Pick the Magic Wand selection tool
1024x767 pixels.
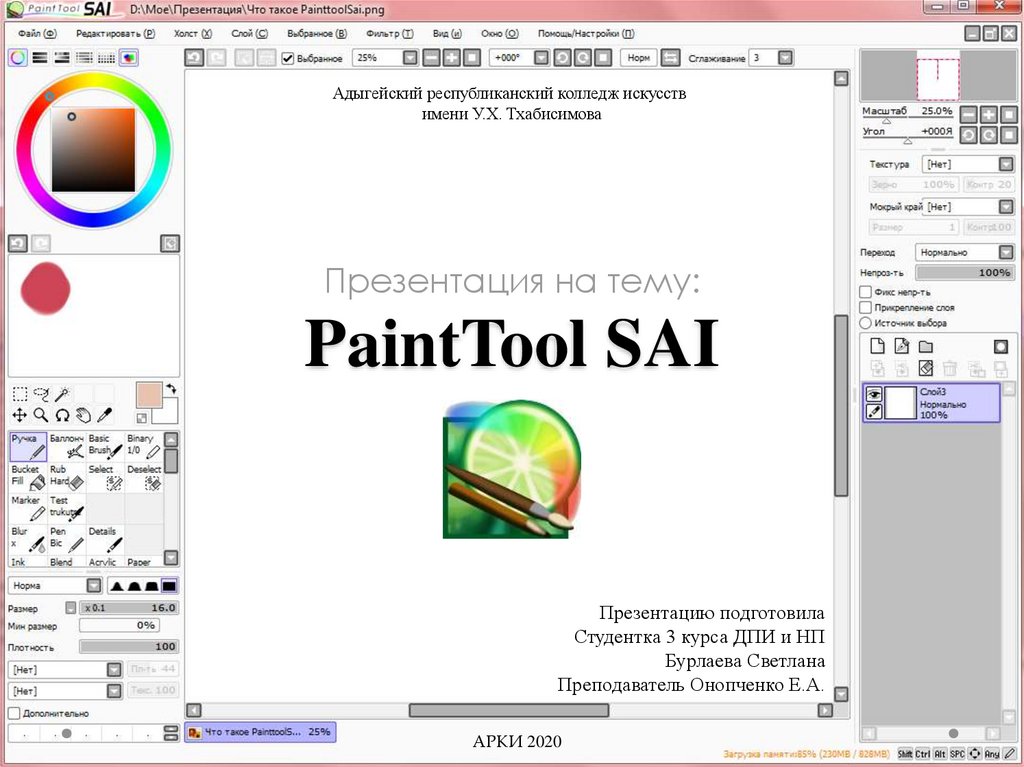click(62, 394)
